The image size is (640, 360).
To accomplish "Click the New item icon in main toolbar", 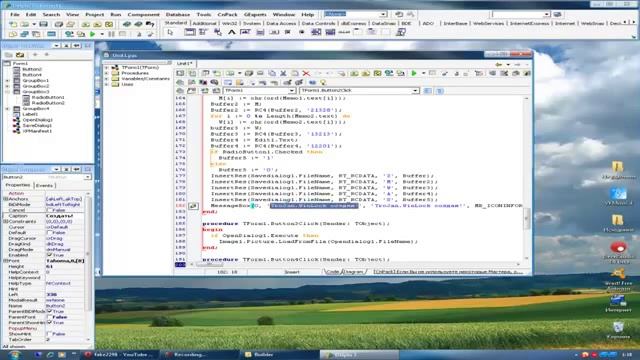I will pos(13,24).
